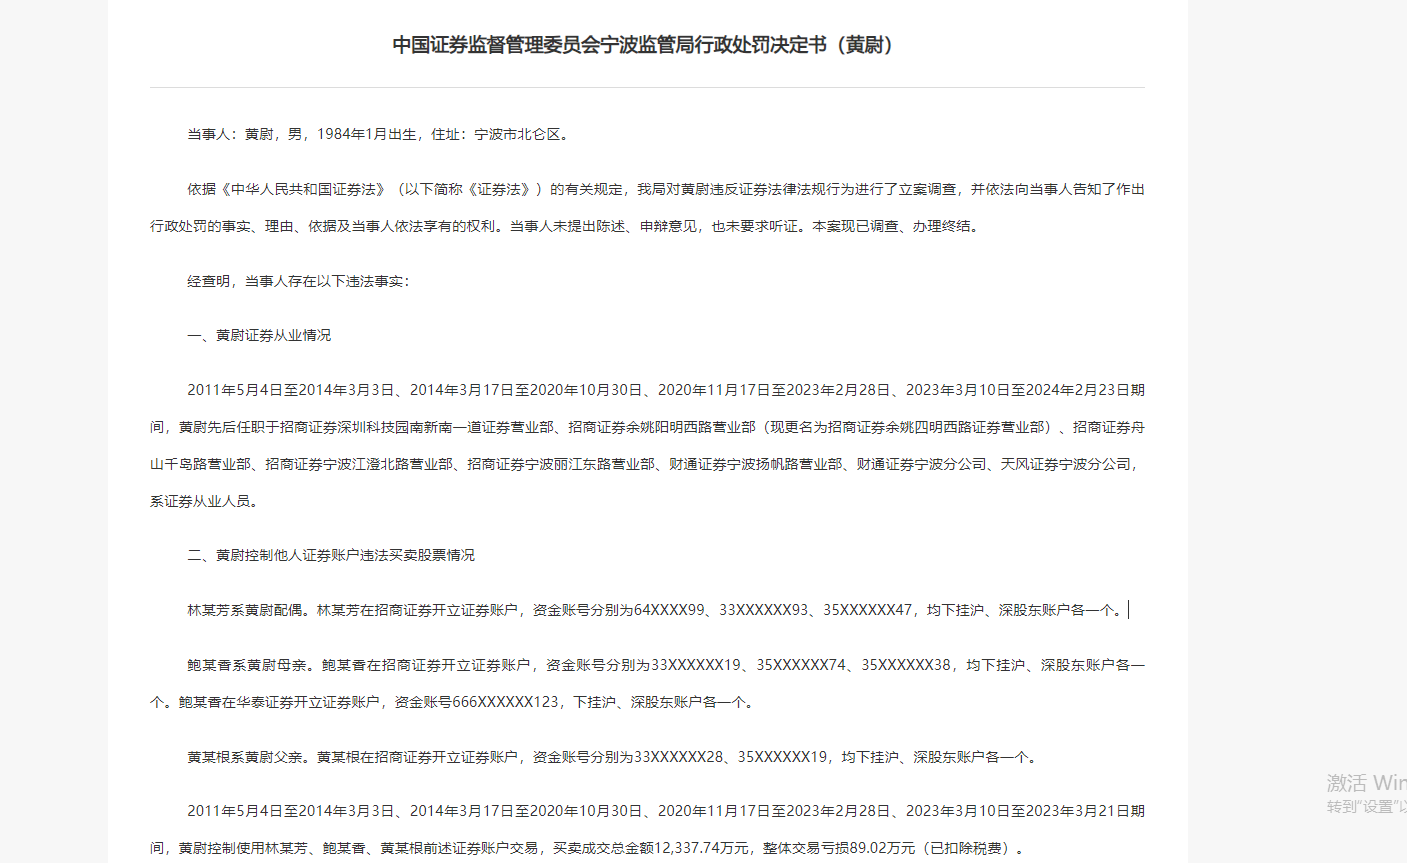The width and height of the screenshot is (1407, 863).
Task: Click account number "33XXXXXX93"
Action: pyautogui.click(x=764, y=610)
